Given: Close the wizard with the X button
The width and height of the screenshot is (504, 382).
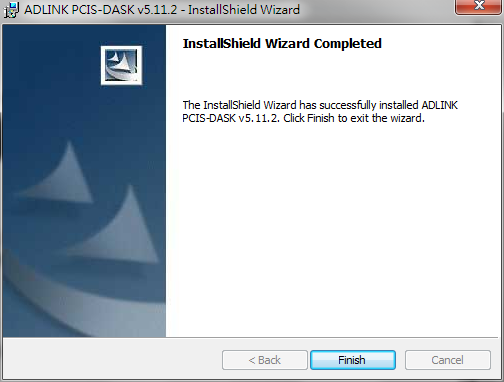Looking at the screenshot, I should click(x=479, y=7).
